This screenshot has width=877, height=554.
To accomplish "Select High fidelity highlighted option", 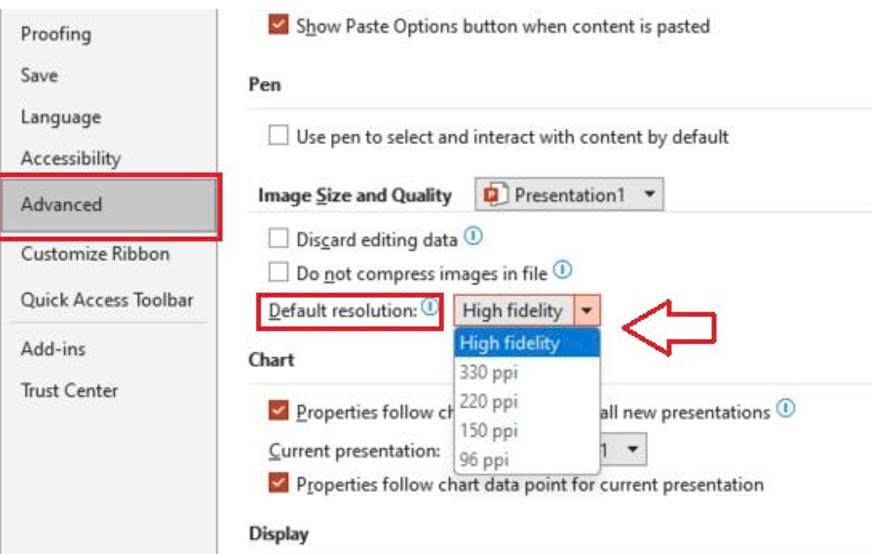I will (x=526, y=343).
